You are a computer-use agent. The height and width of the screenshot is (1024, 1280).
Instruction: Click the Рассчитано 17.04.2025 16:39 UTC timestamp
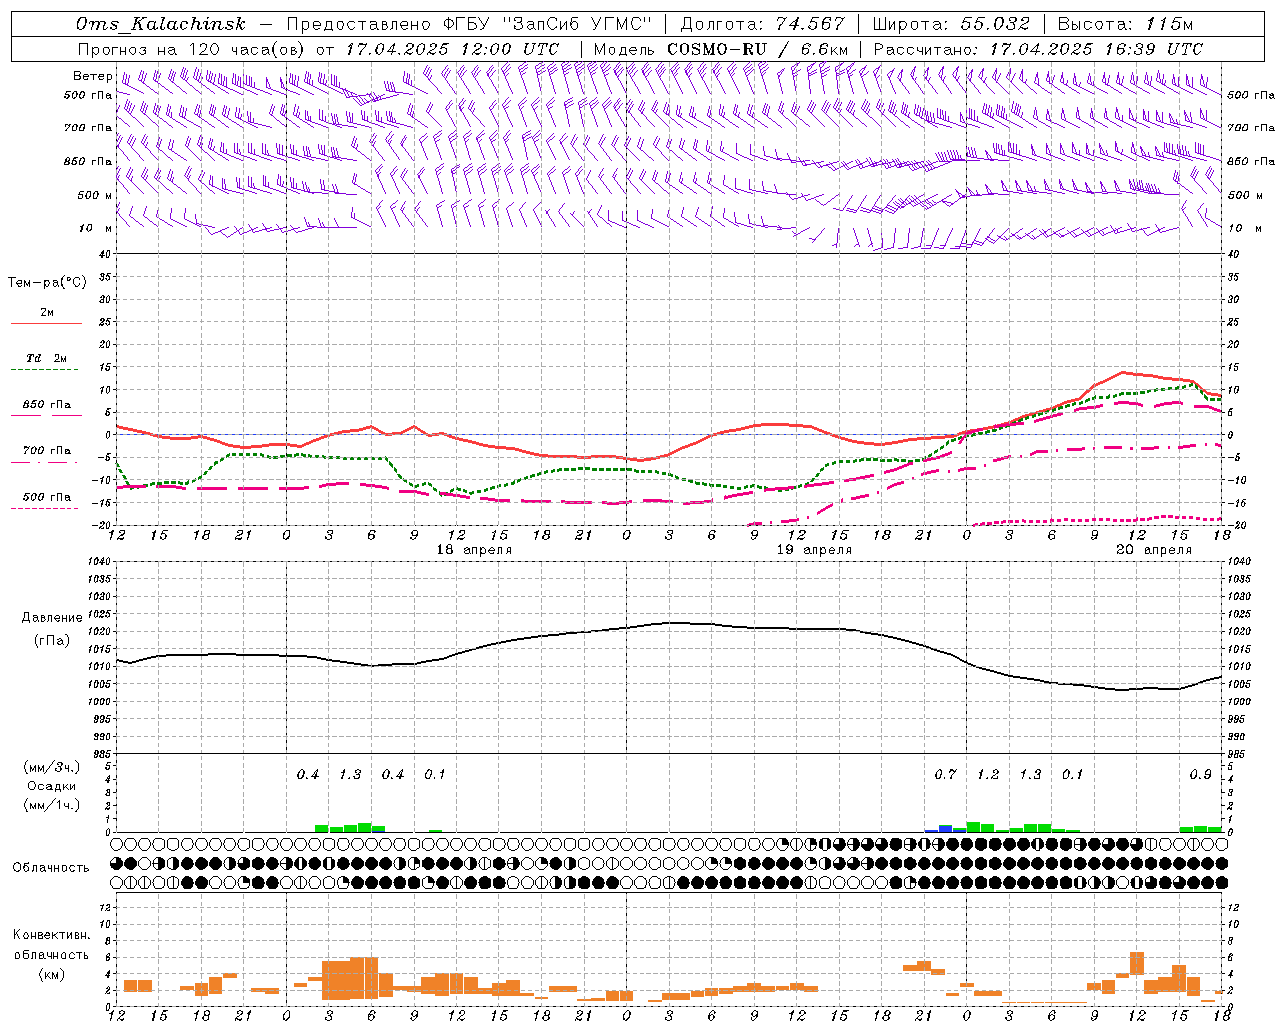[x=1038, y=49]
